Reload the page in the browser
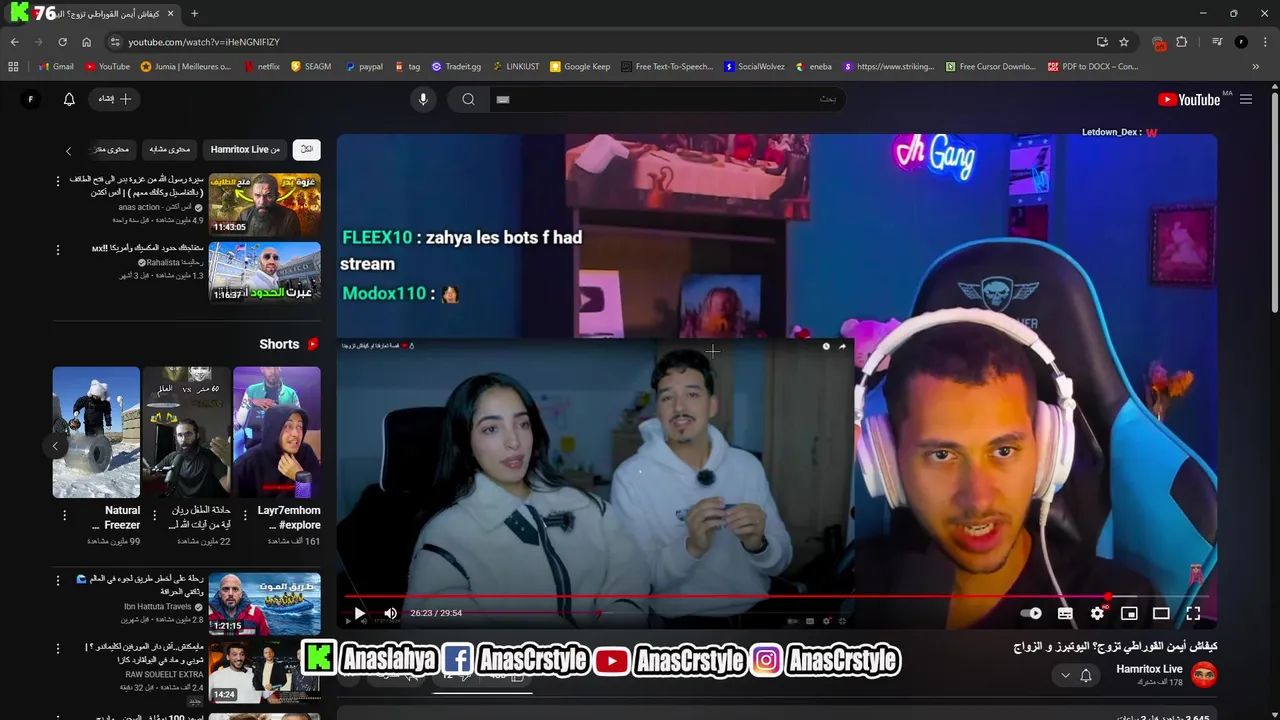Image resolution: width=1280 pixels, height=720 pixels. tap(62, 42)
